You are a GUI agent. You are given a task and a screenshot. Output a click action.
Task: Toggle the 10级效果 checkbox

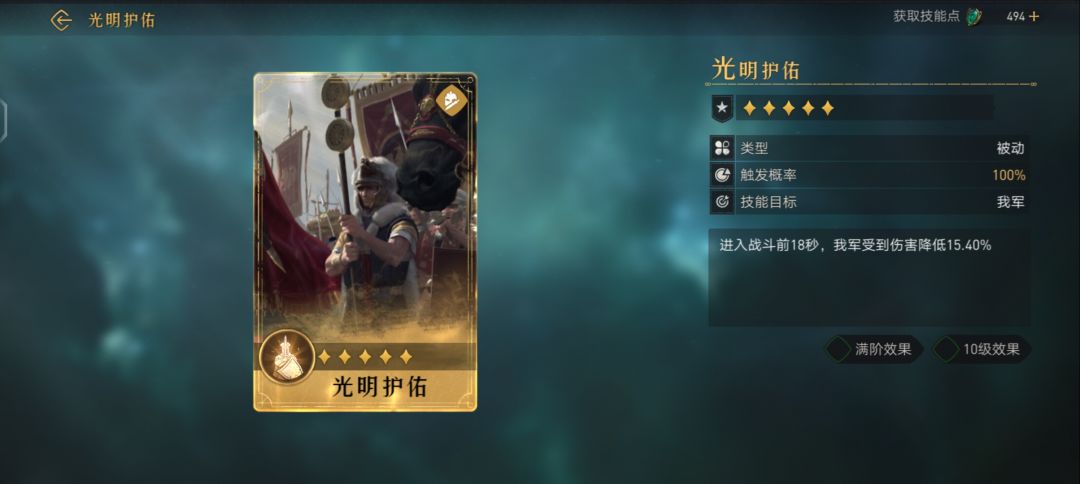[x=946, y=349]
